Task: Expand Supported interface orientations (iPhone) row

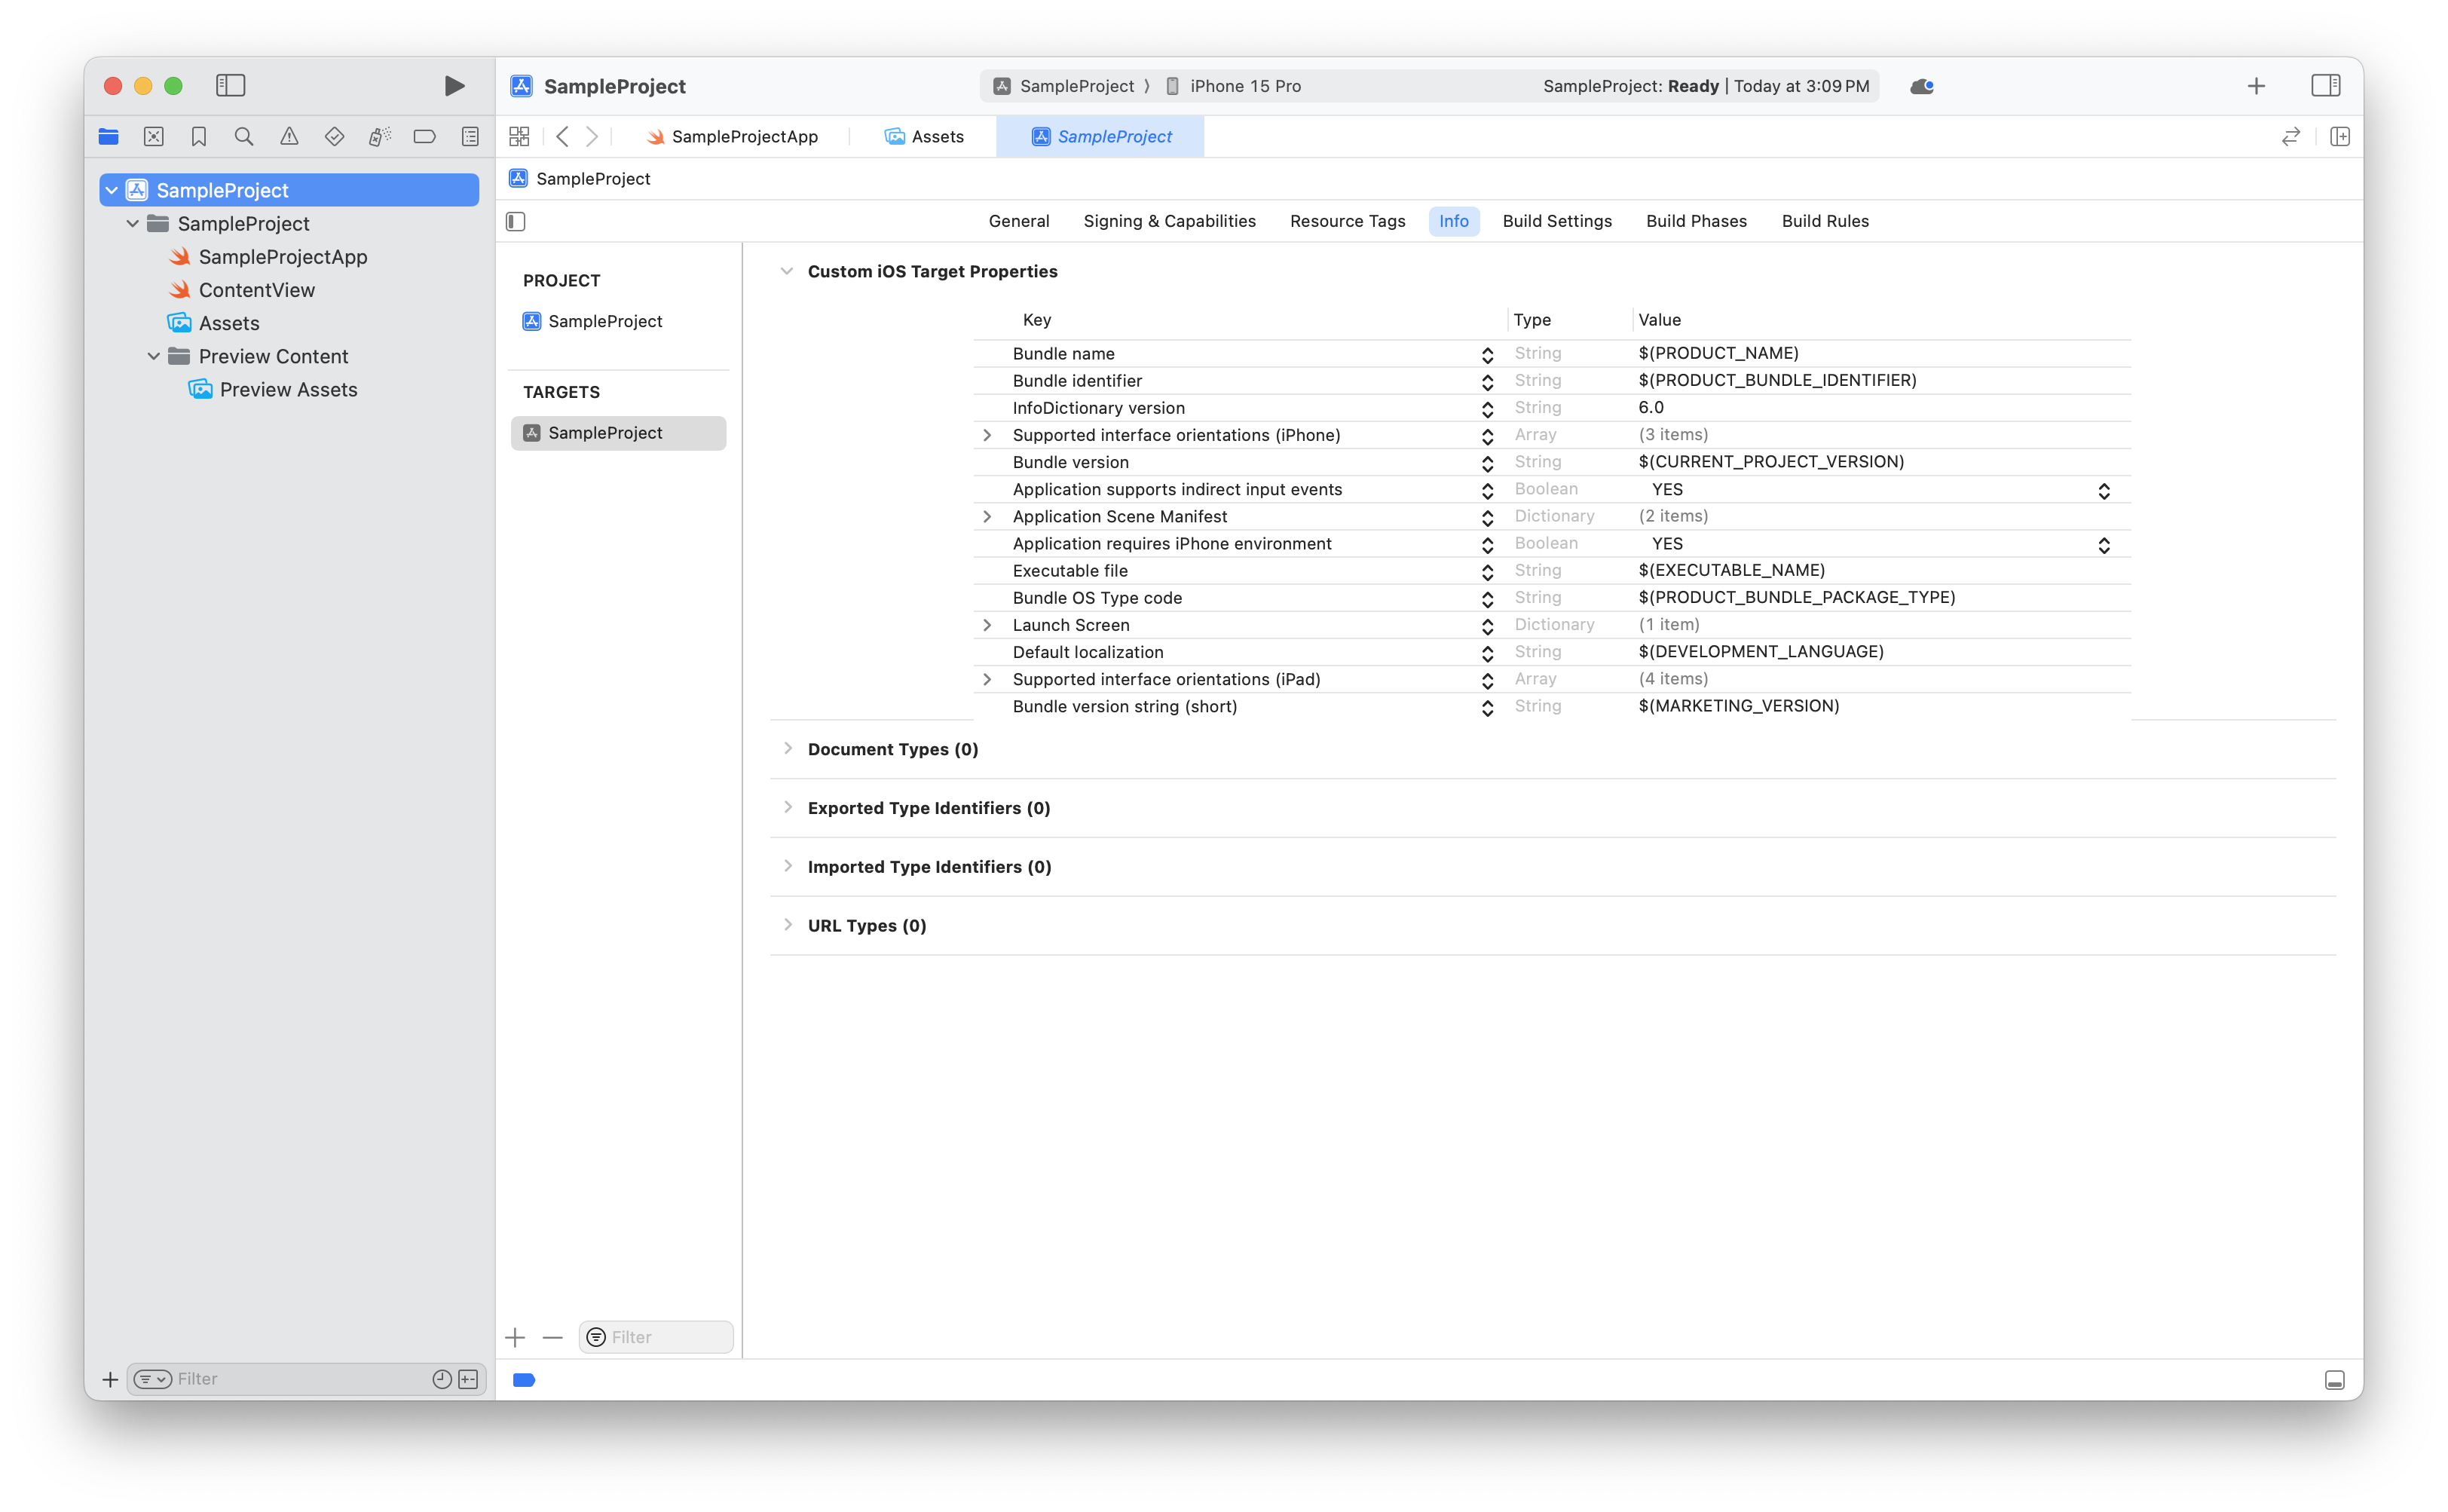Action: [987, 435]
